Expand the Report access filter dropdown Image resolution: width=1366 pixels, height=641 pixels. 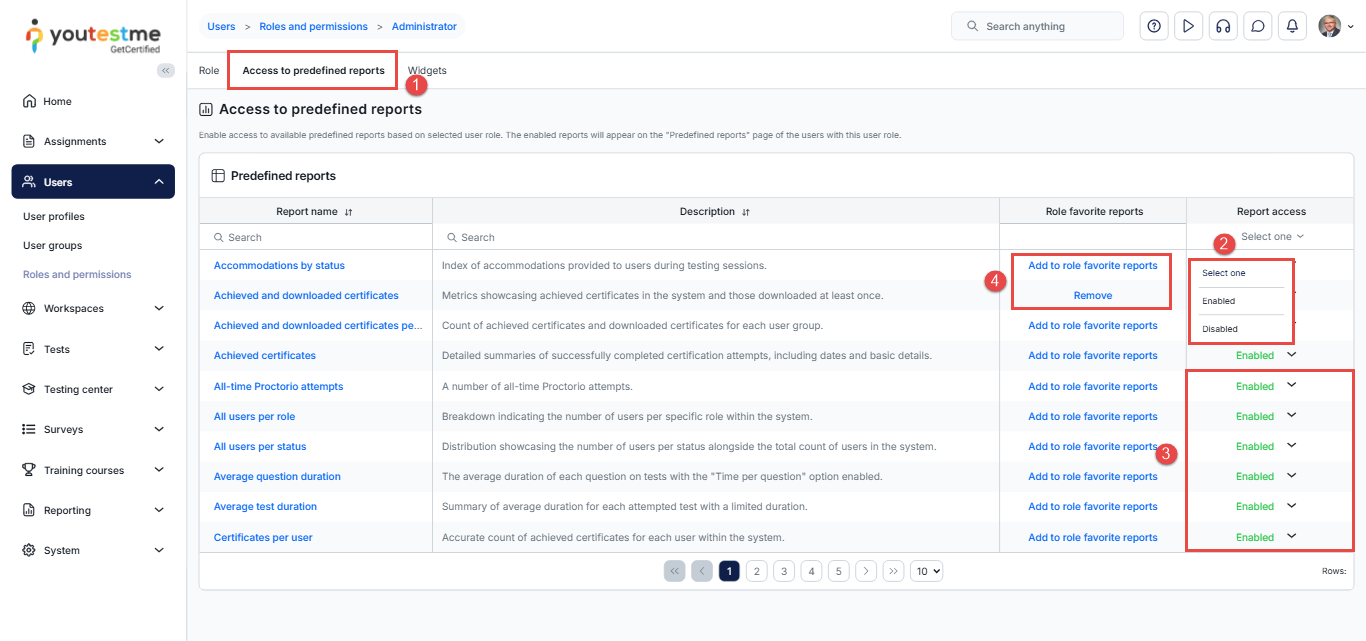click(1271, 237)
